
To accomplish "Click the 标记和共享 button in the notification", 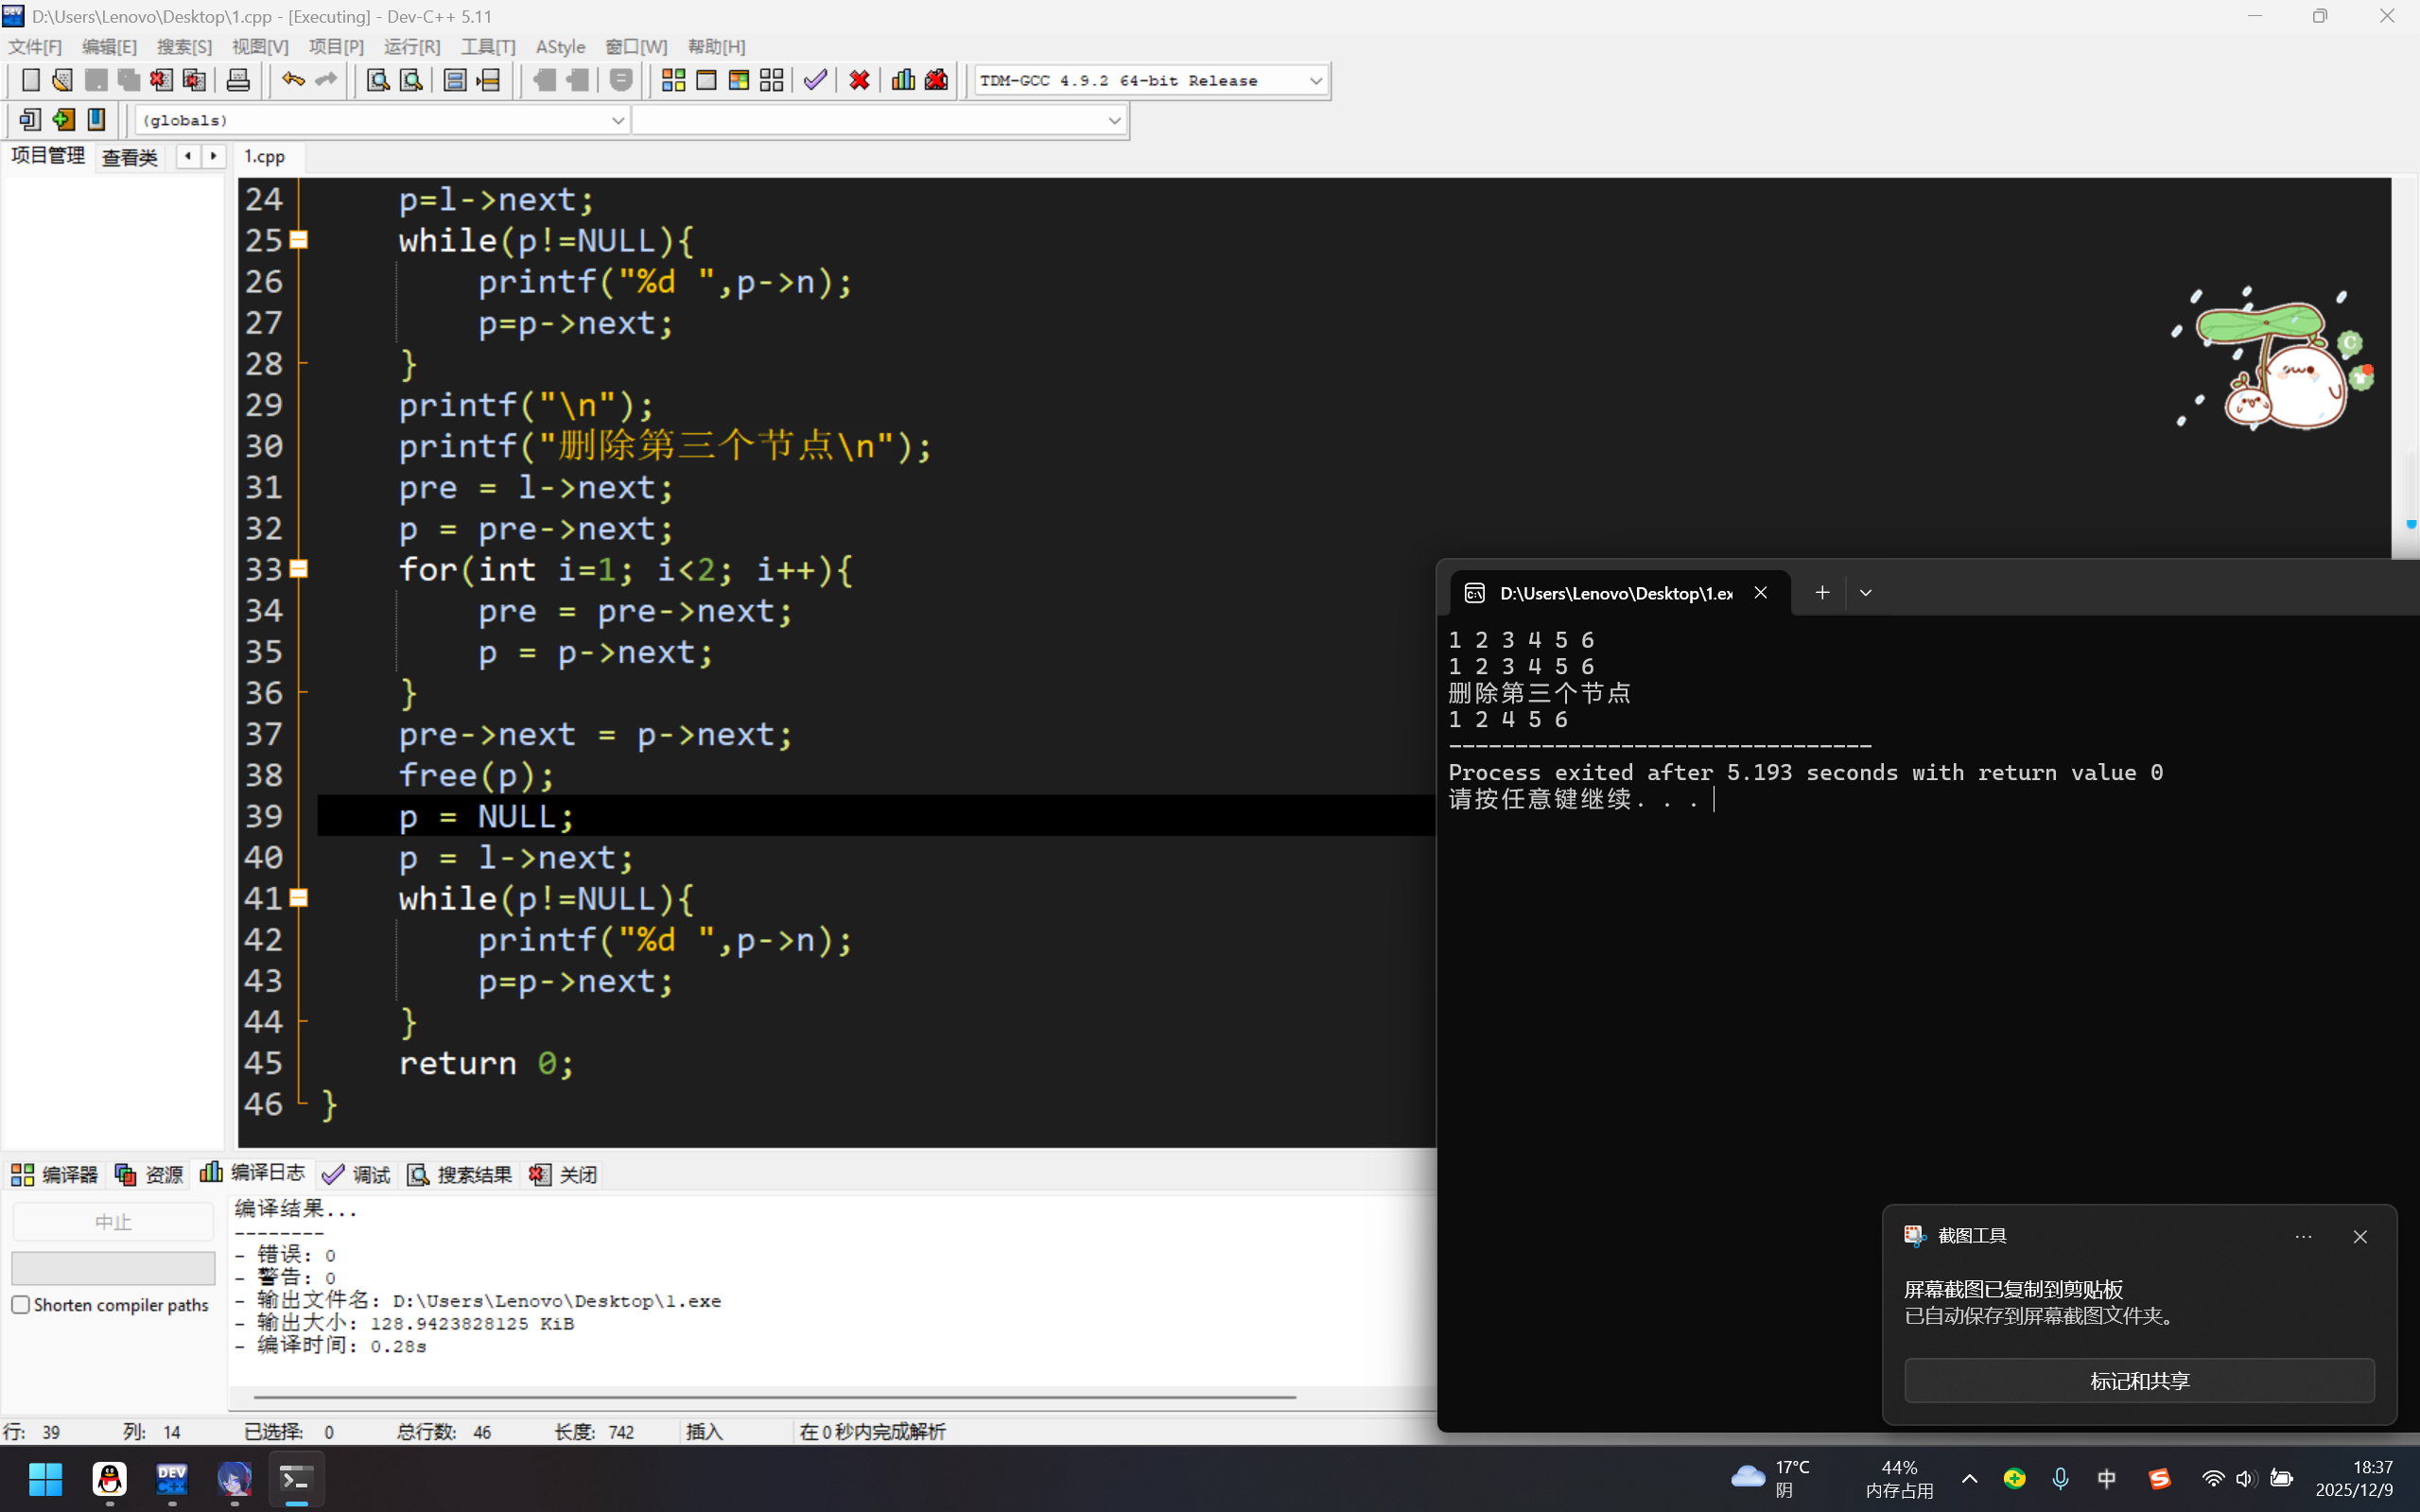I will pos(2138,1380).
